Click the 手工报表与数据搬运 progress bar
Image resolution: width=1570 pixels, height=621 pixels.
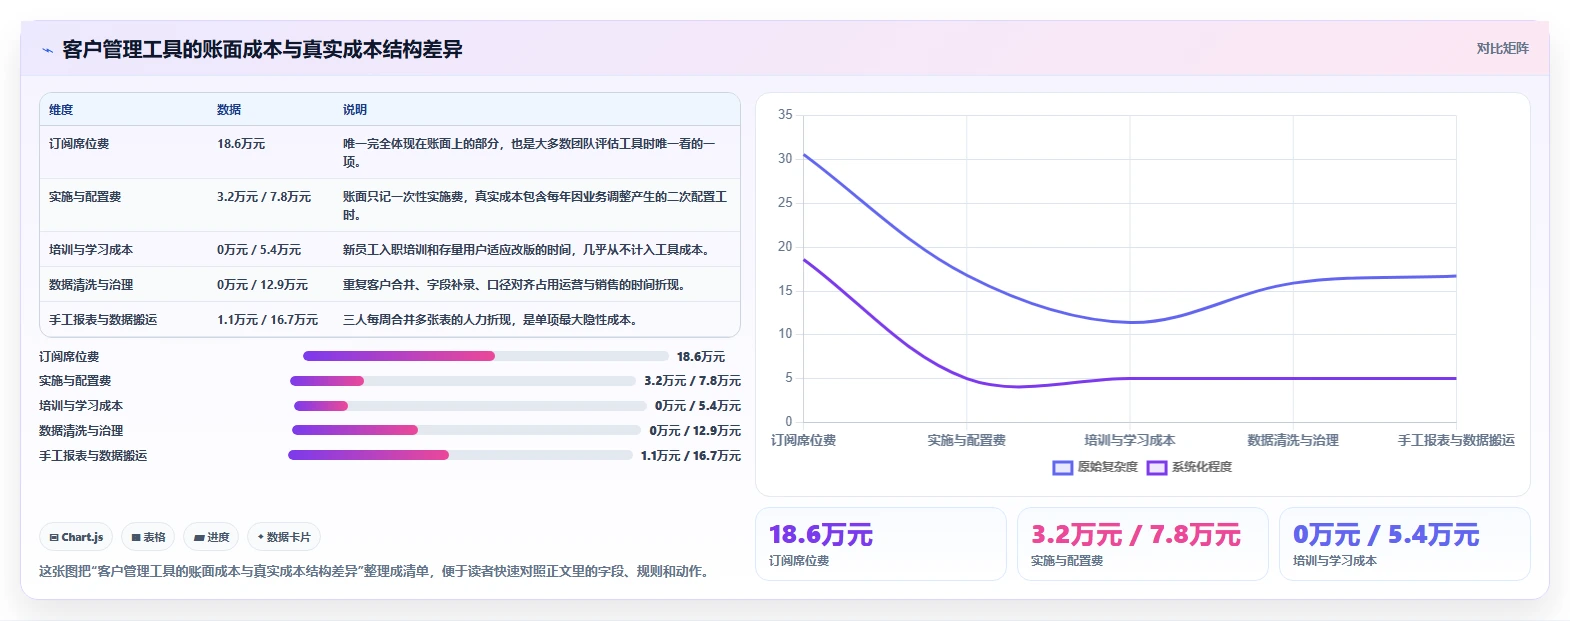(x=460, y=455)
